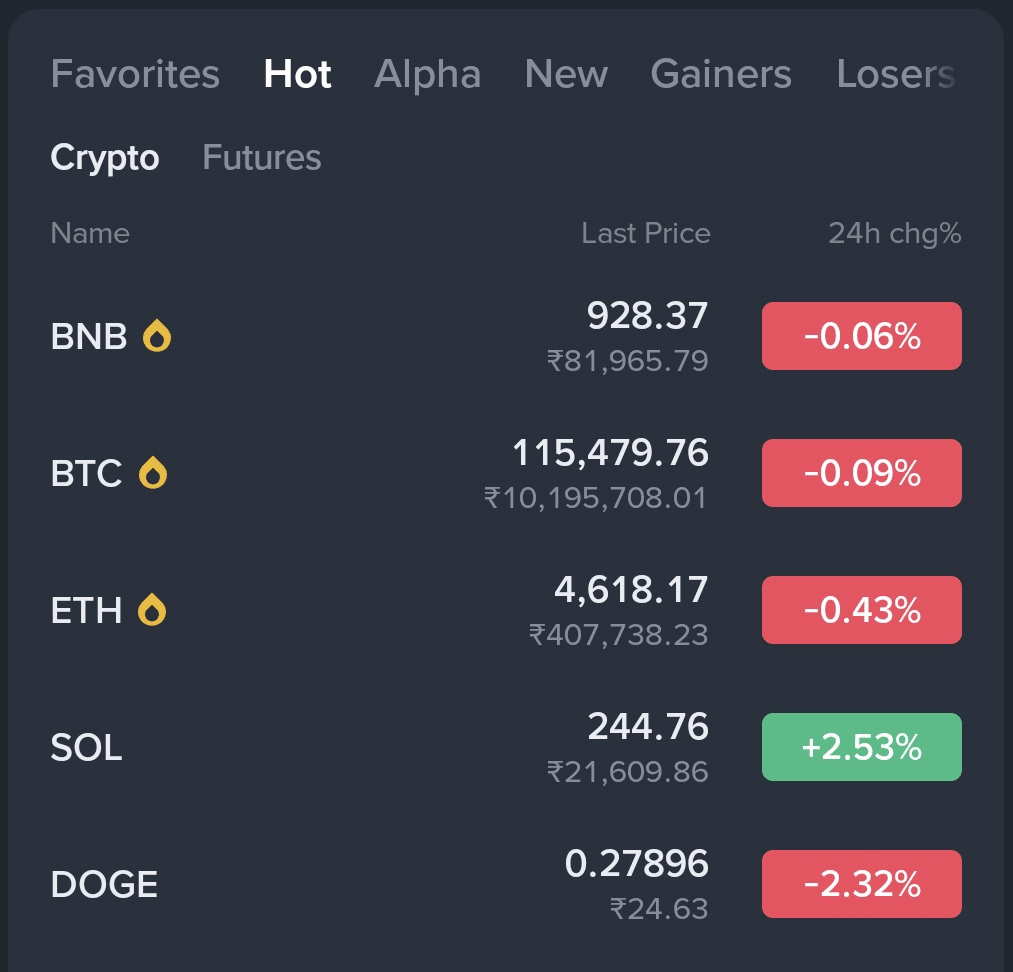Screen dimensions: 1013x972
Task: Sort by Last Price header
Action: pos(645,233)
